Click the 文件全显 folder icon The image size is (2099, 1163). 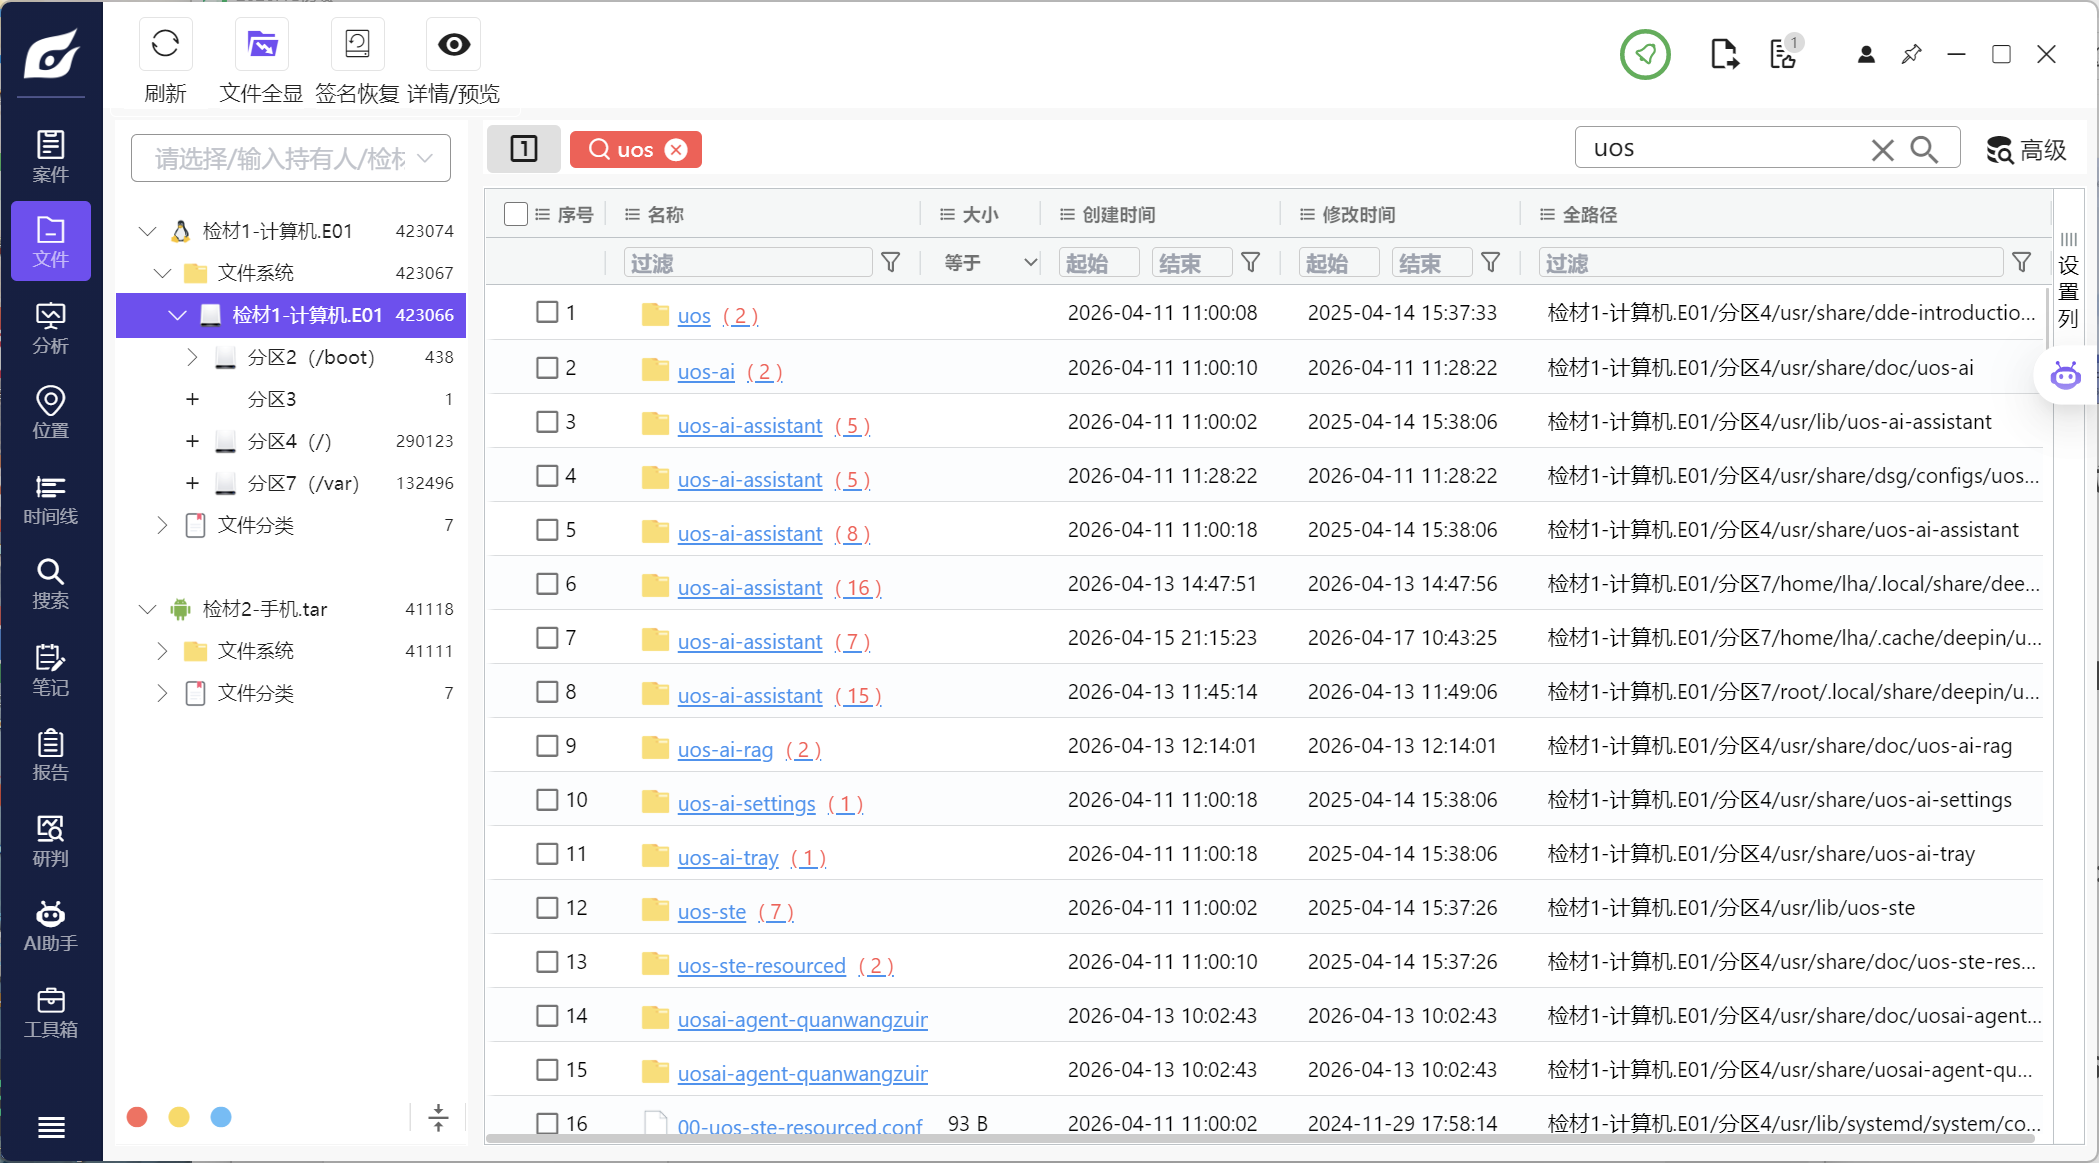pos(262,44)
